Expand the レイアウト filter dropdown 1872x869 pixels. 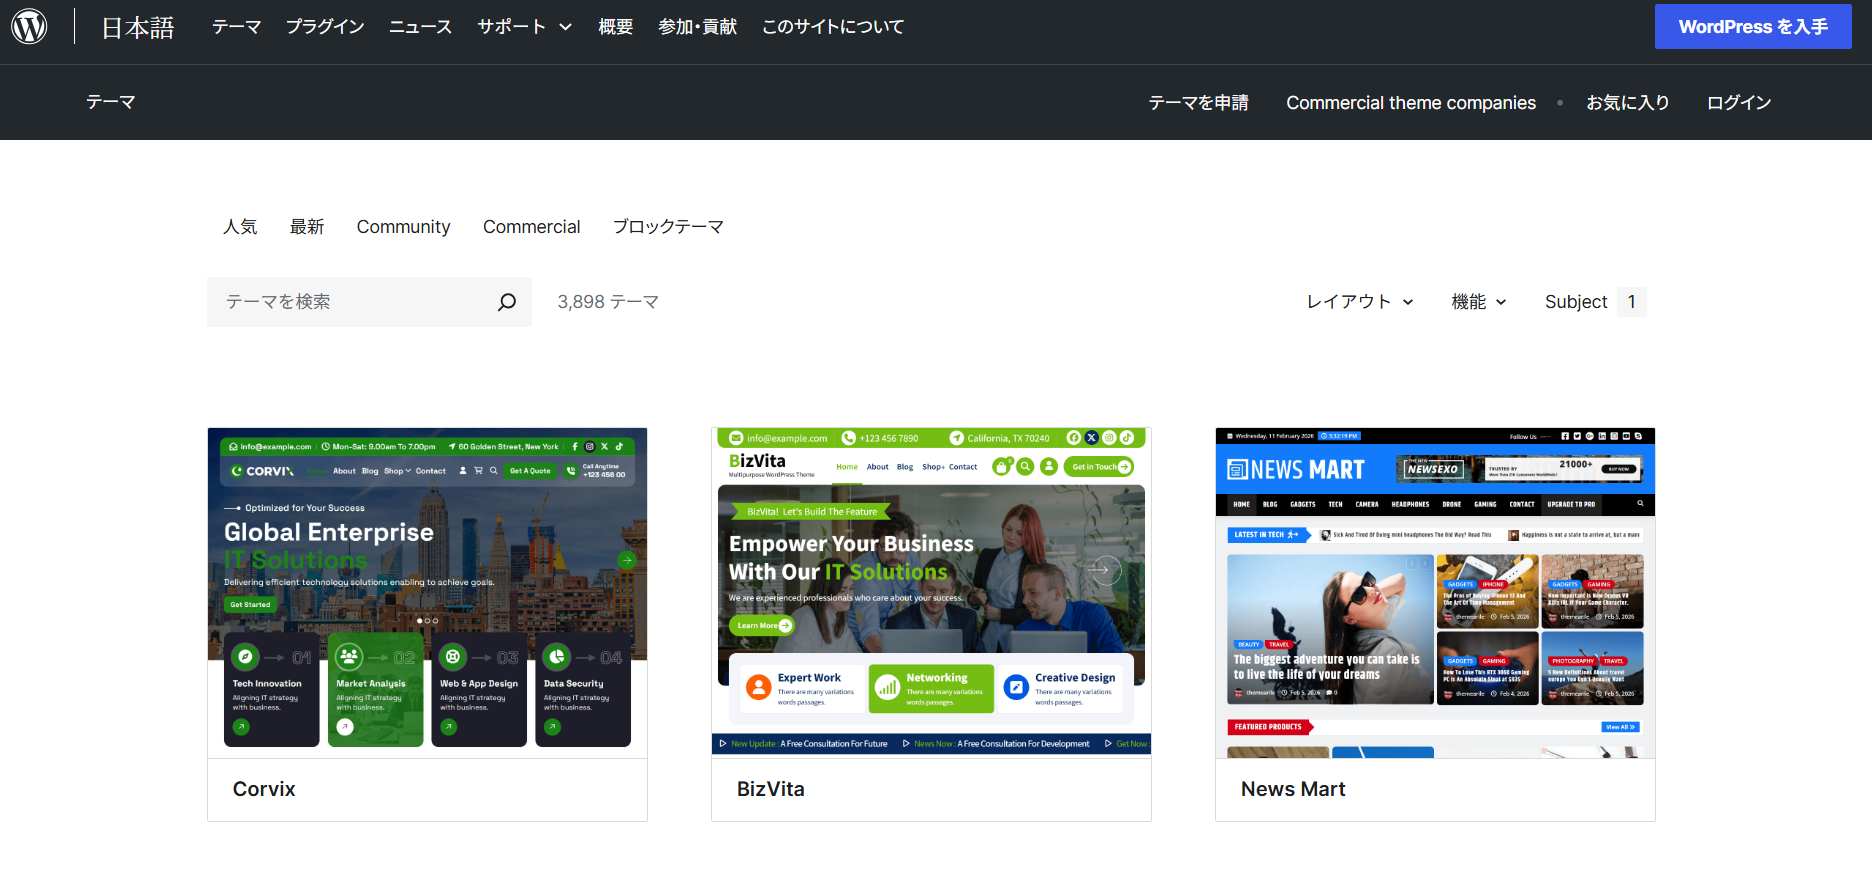pyautogui.click(x=1360, y=302)
